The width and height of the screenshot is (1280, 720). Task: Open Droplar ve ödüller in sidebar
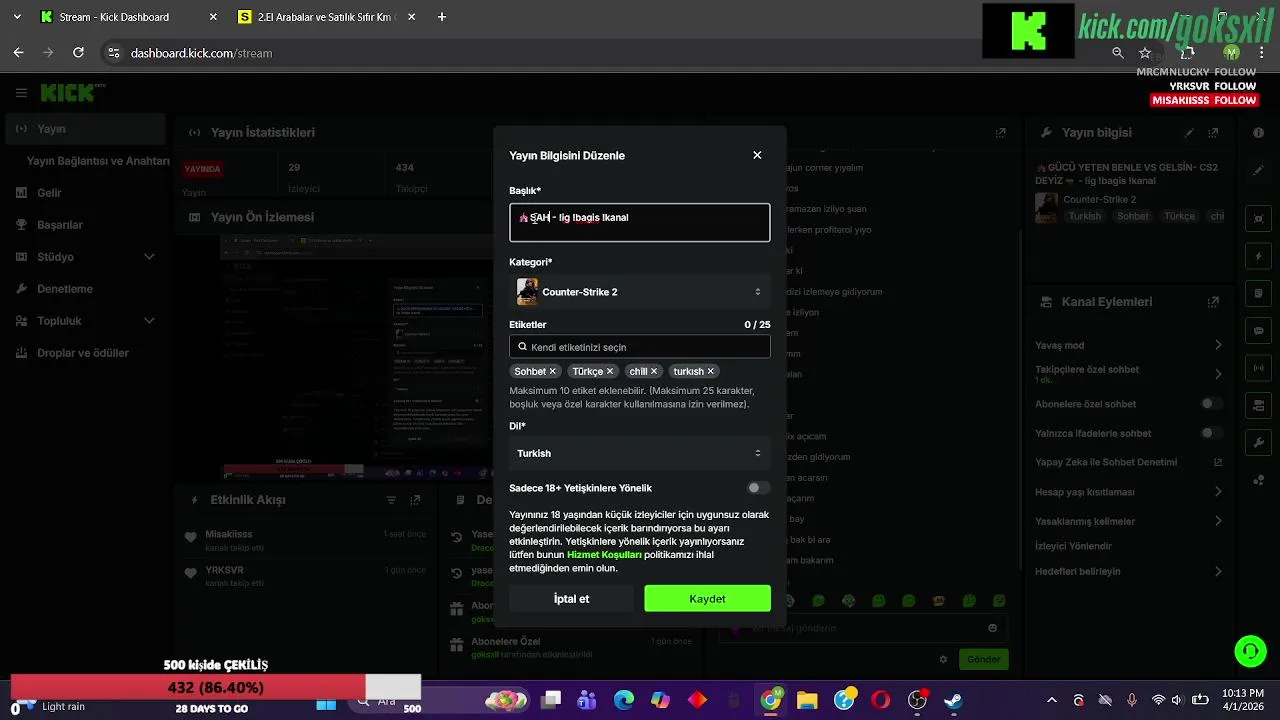(x=85, y=353)
